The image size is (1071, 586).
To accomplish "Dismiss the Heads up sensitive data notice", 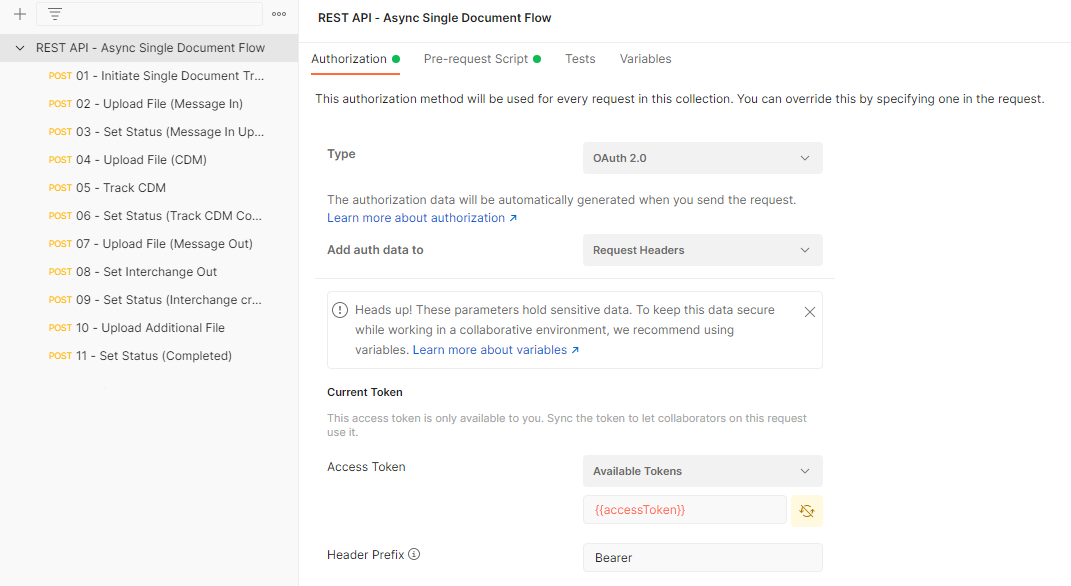I will pyautogui.click(x=810, y=312).
